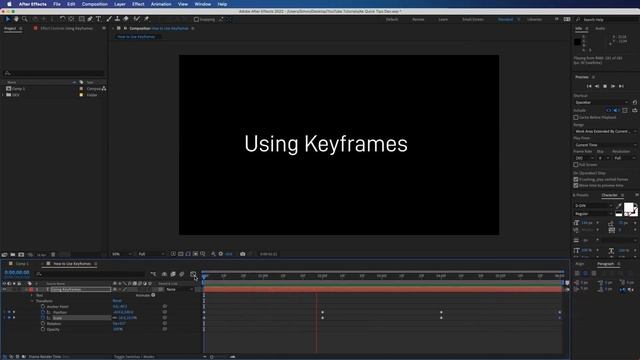Jump to last frame in Preview
The width and height of the screenshot is (640, 360).
click(621, 86)
